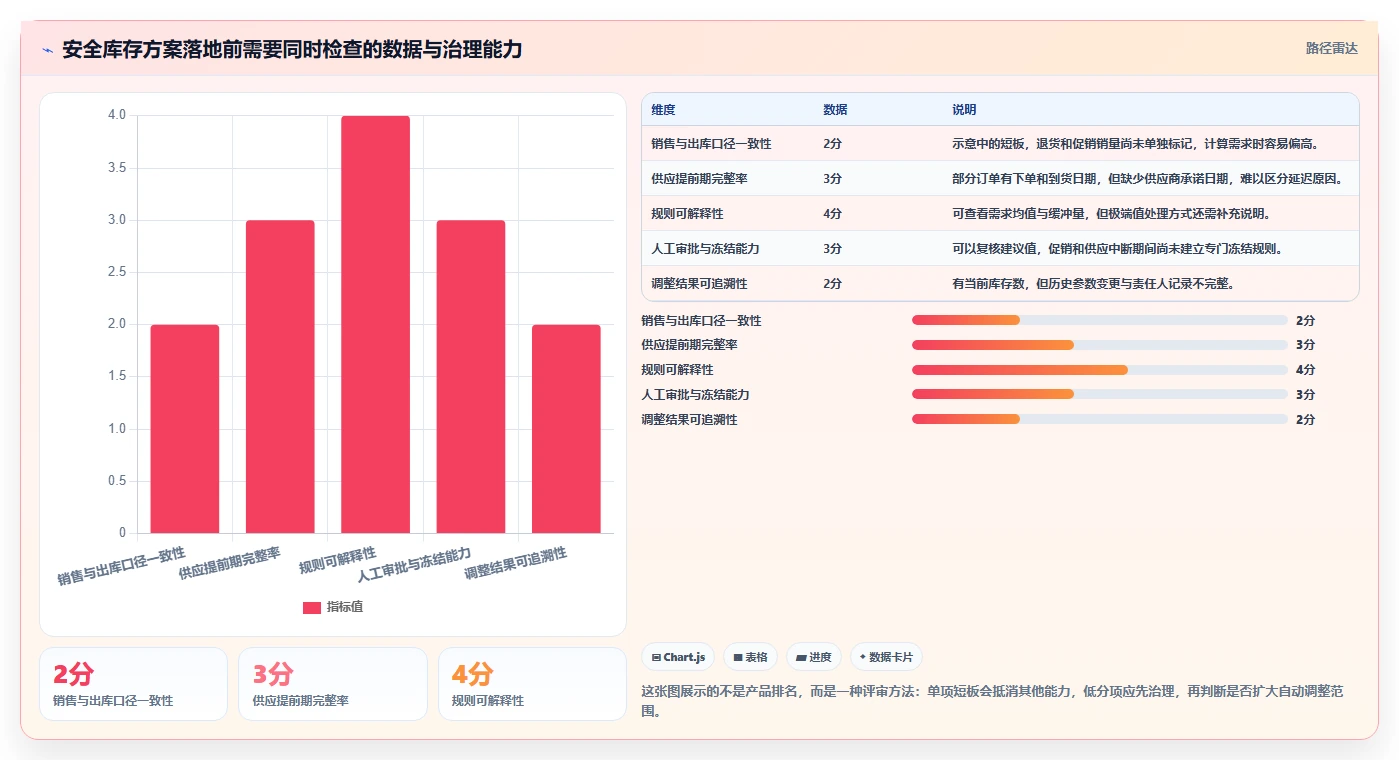Click the description starting 可查看需求均值
The height and width of the screenshot is (760, 1399).
pos(1111,214)
